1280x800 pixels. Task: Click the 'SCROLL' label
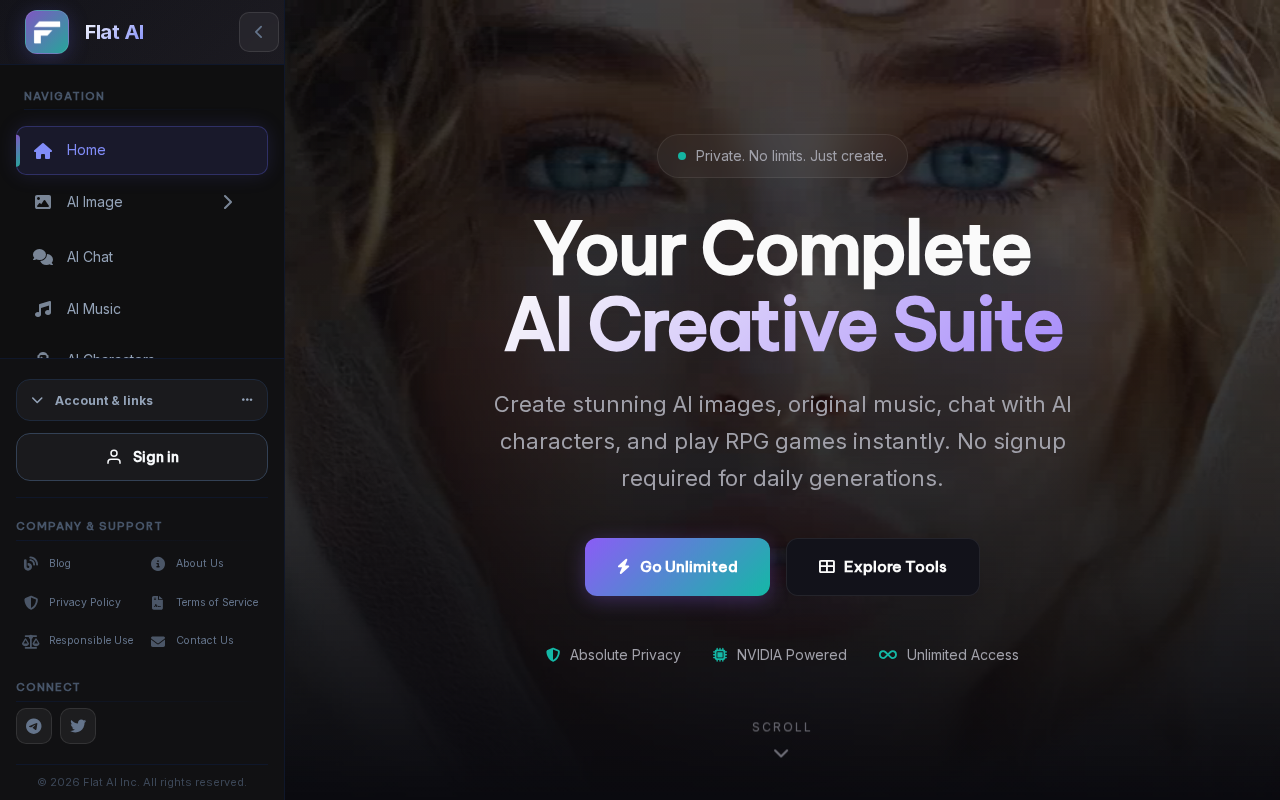(x=782, y=727)
